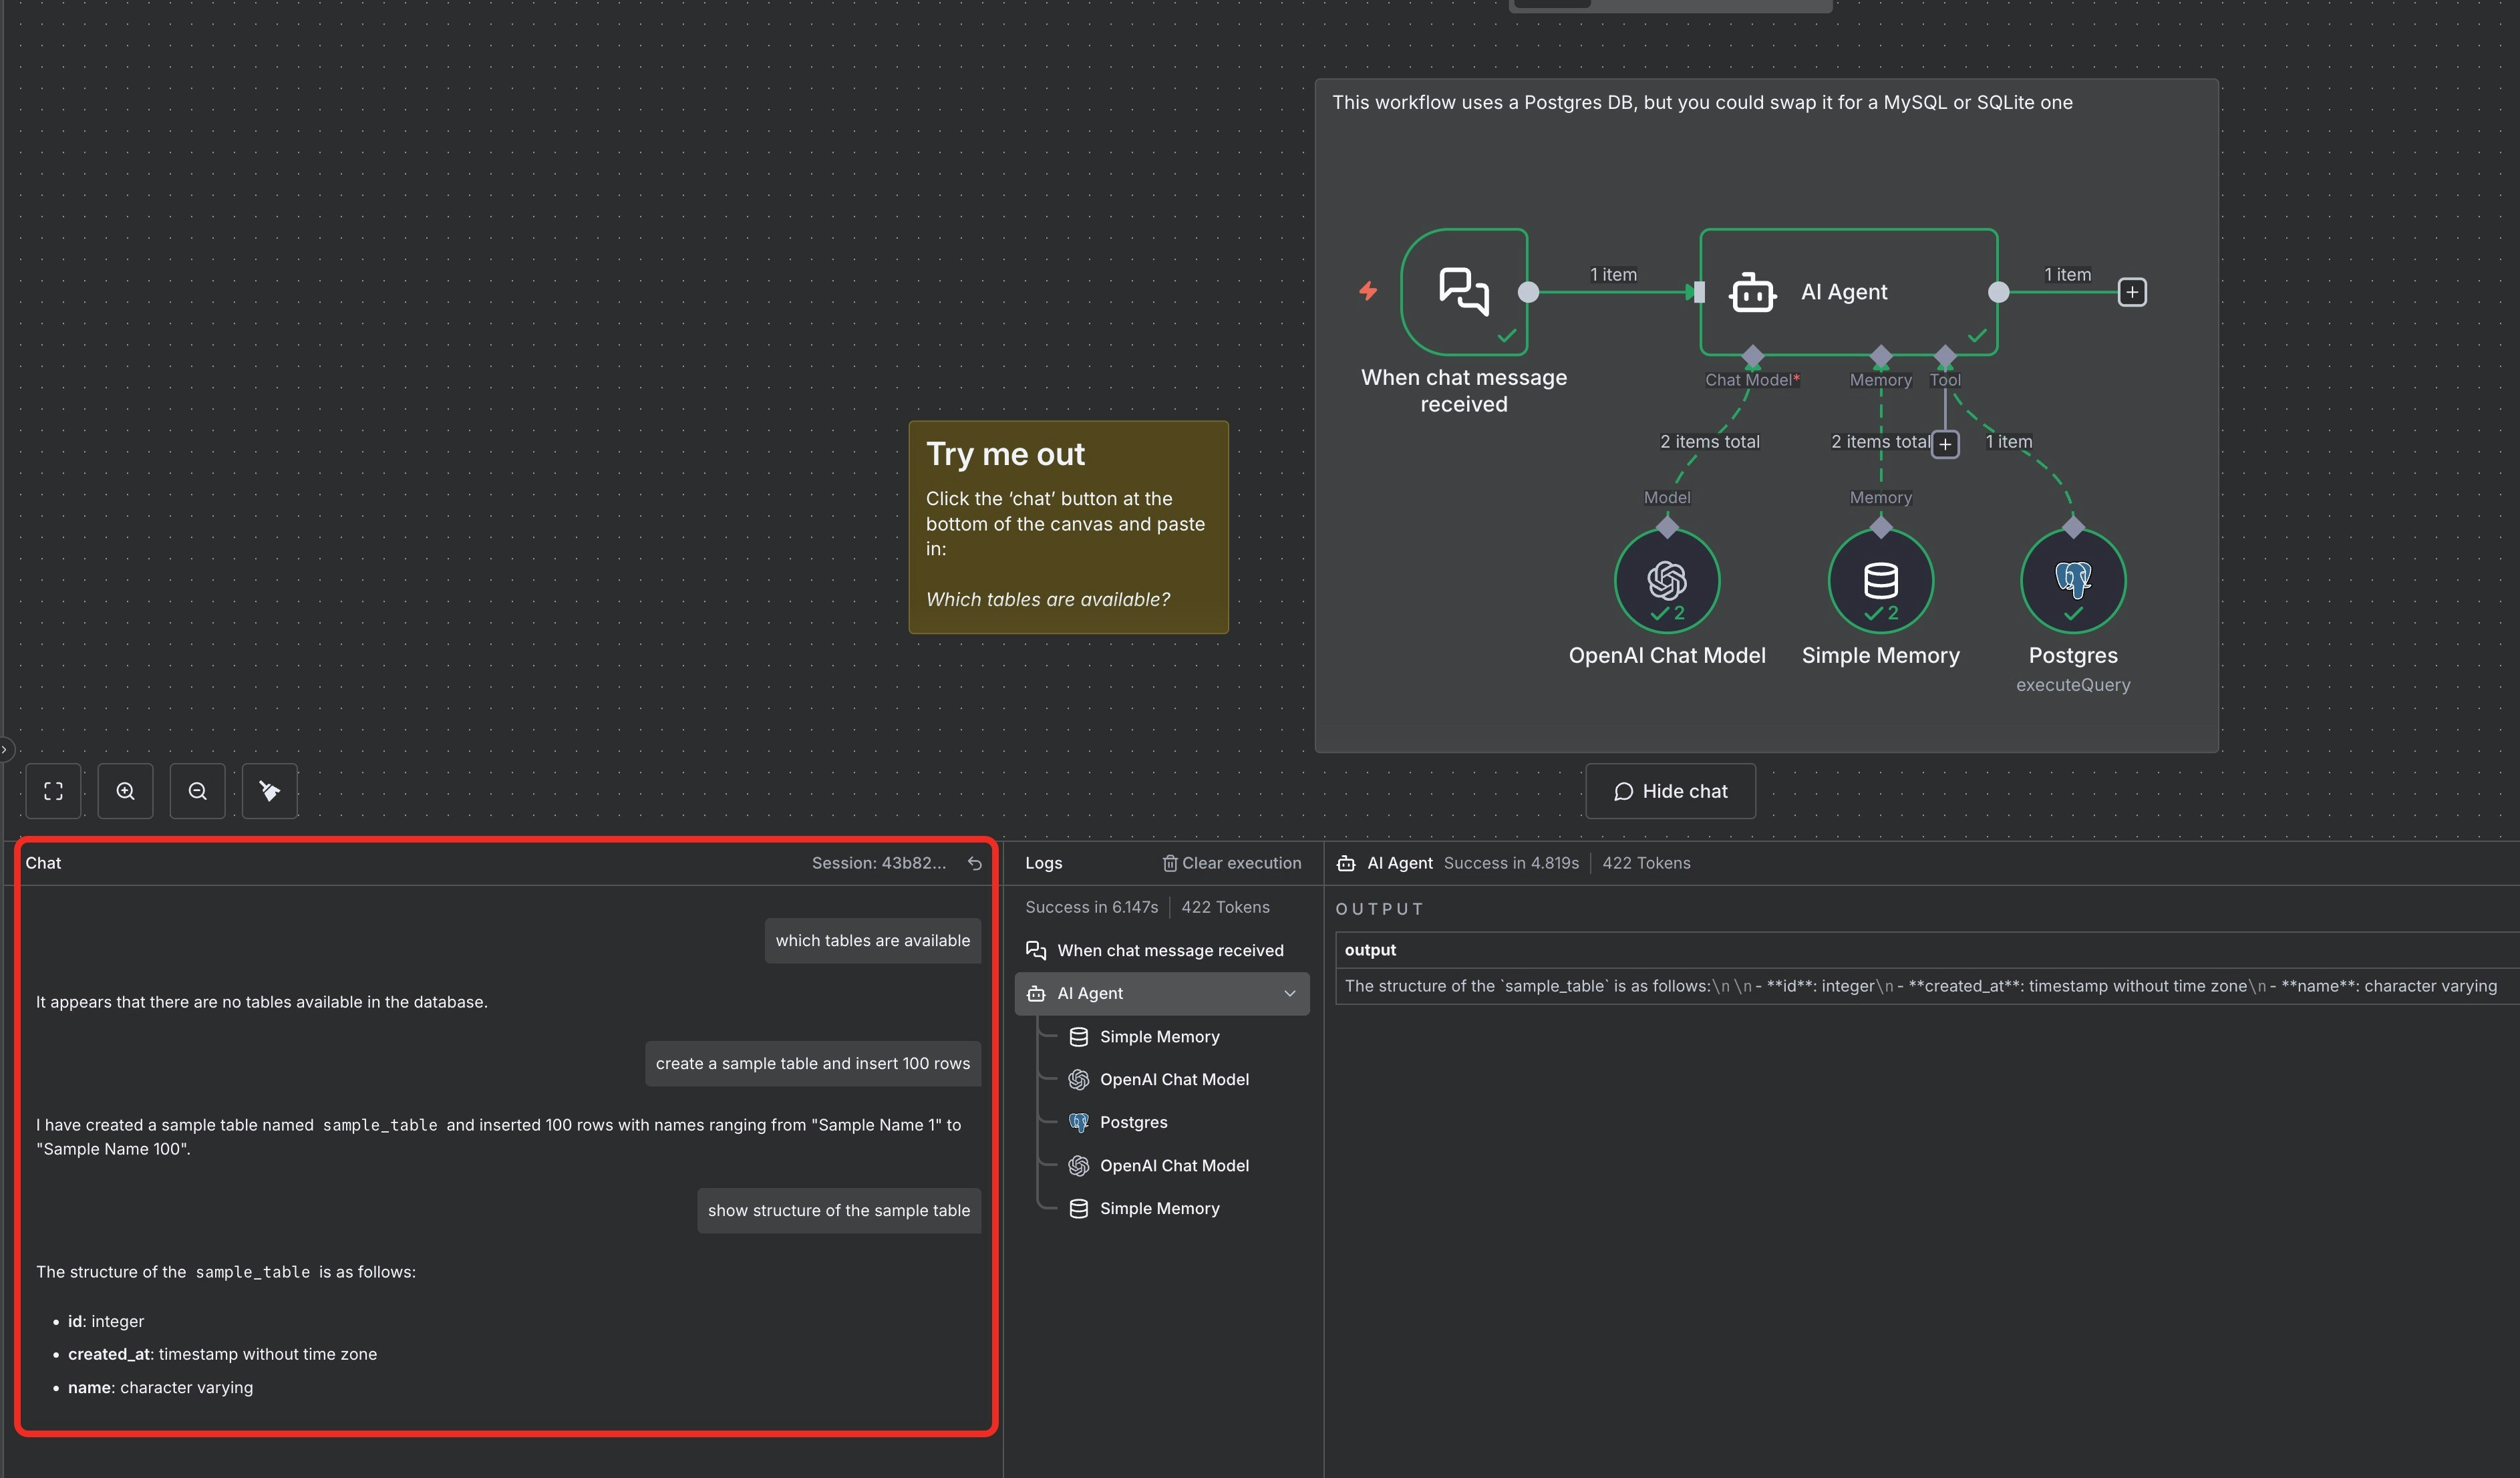2520x1478 pixels.
Task: Add a node after the AI Agent output
Action: tap(2132, 292)
